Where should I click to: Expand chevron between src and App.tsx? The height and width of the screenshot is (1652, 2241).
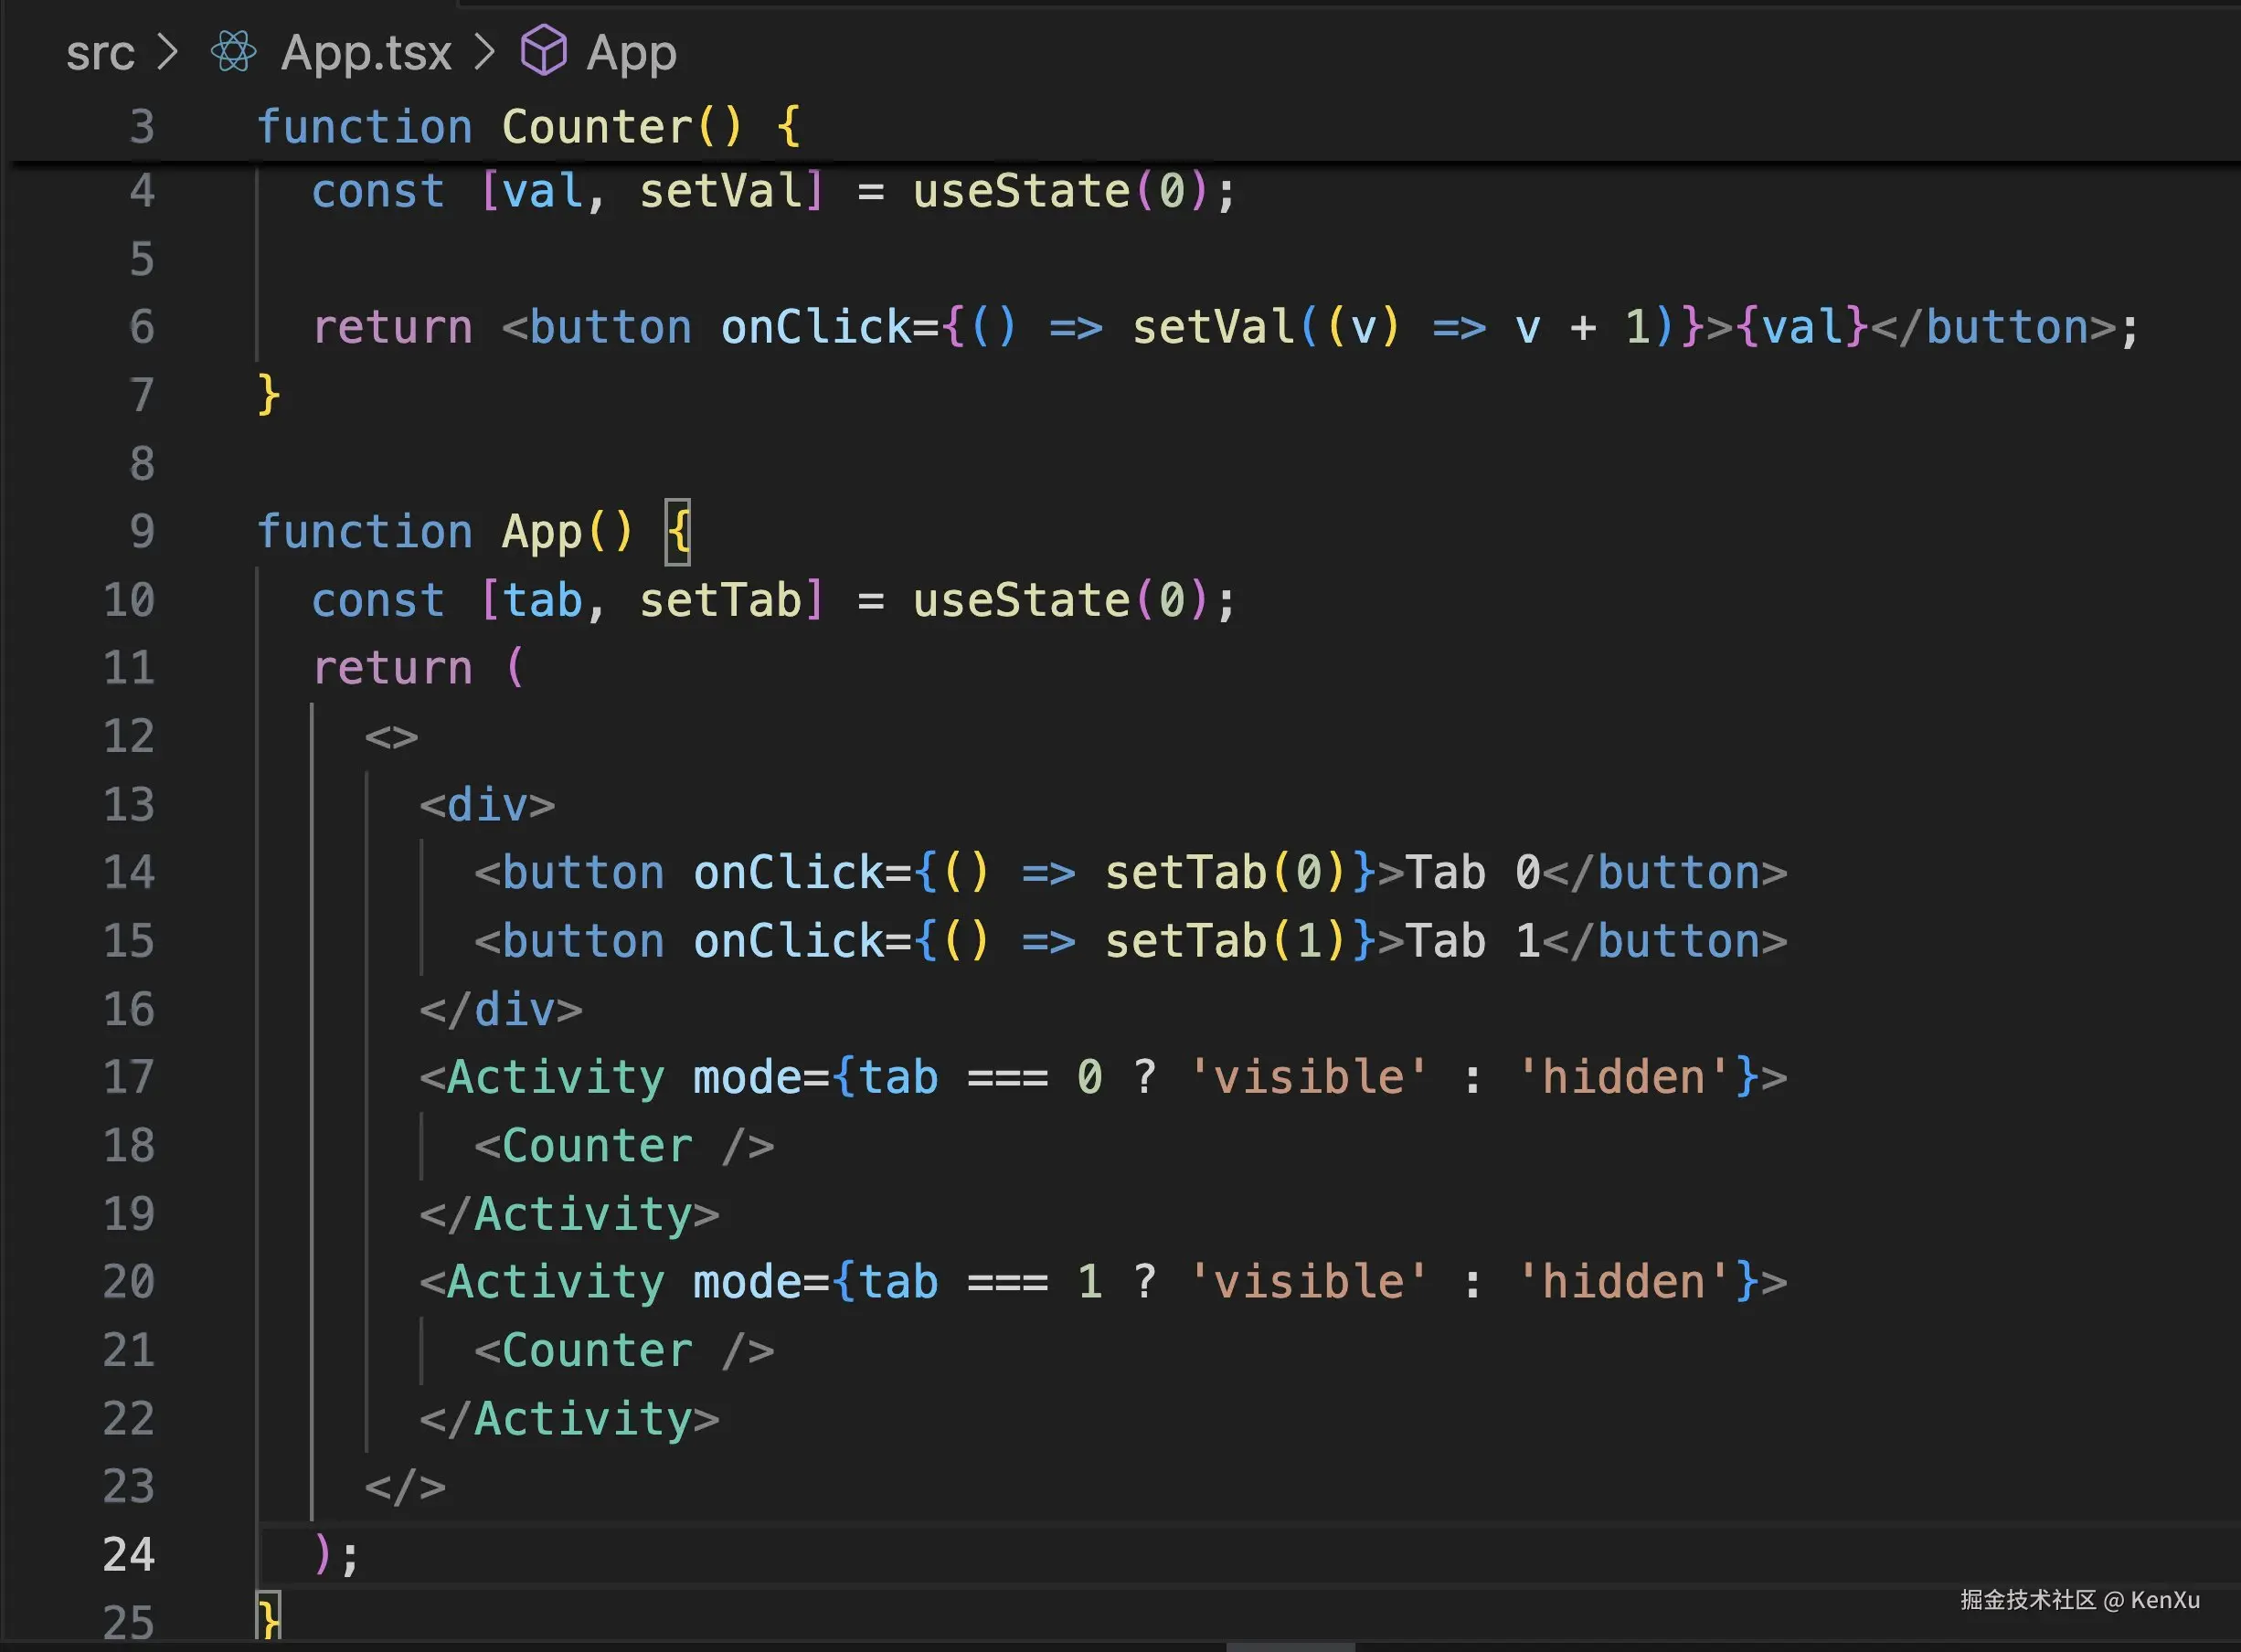(168, 52)
